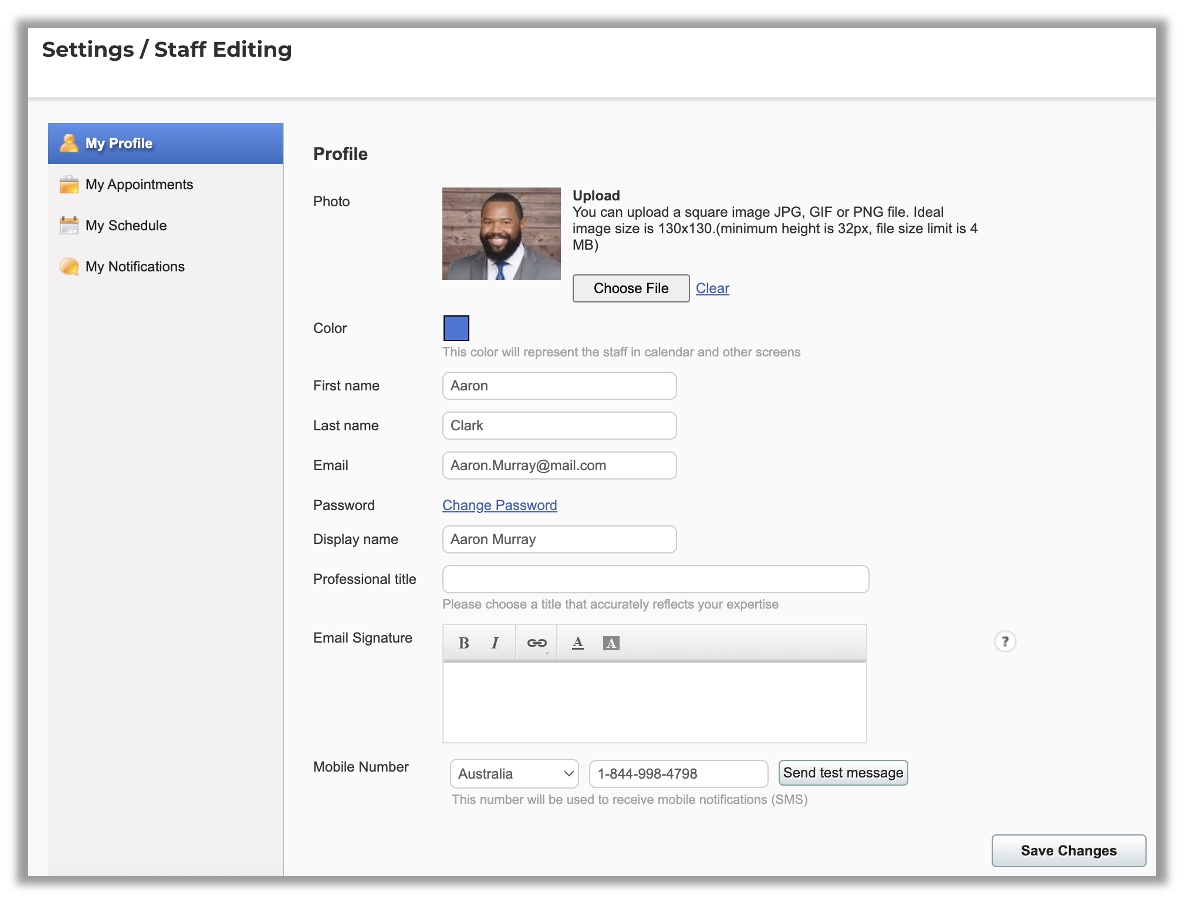Click the 'Profile' section heading
Image resolution: width=1184 pixels, height=900 pixels.
341,154
